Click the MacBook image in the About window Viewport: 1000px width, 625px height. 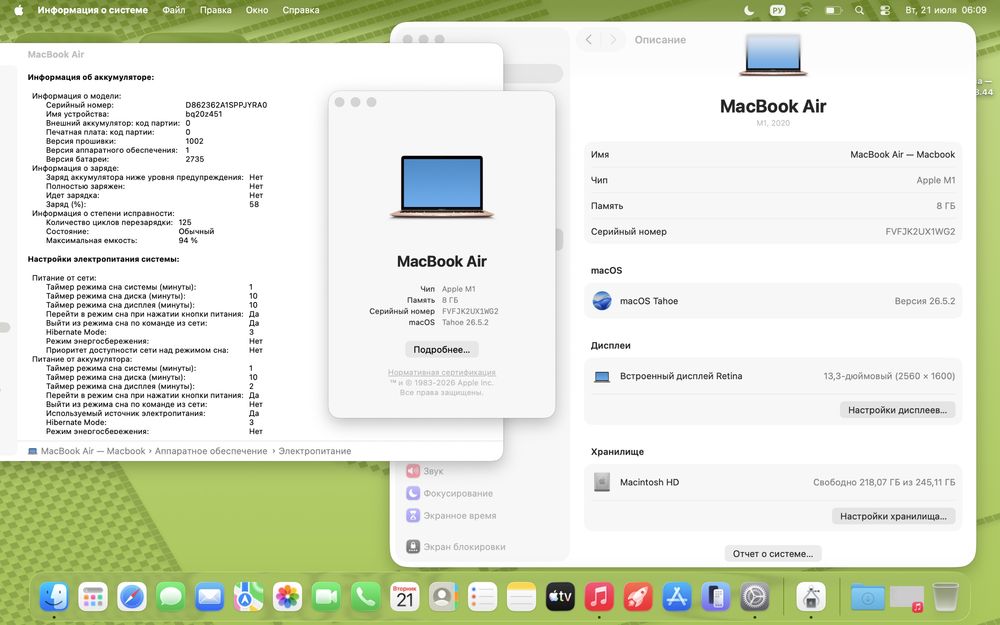[442, 187]
